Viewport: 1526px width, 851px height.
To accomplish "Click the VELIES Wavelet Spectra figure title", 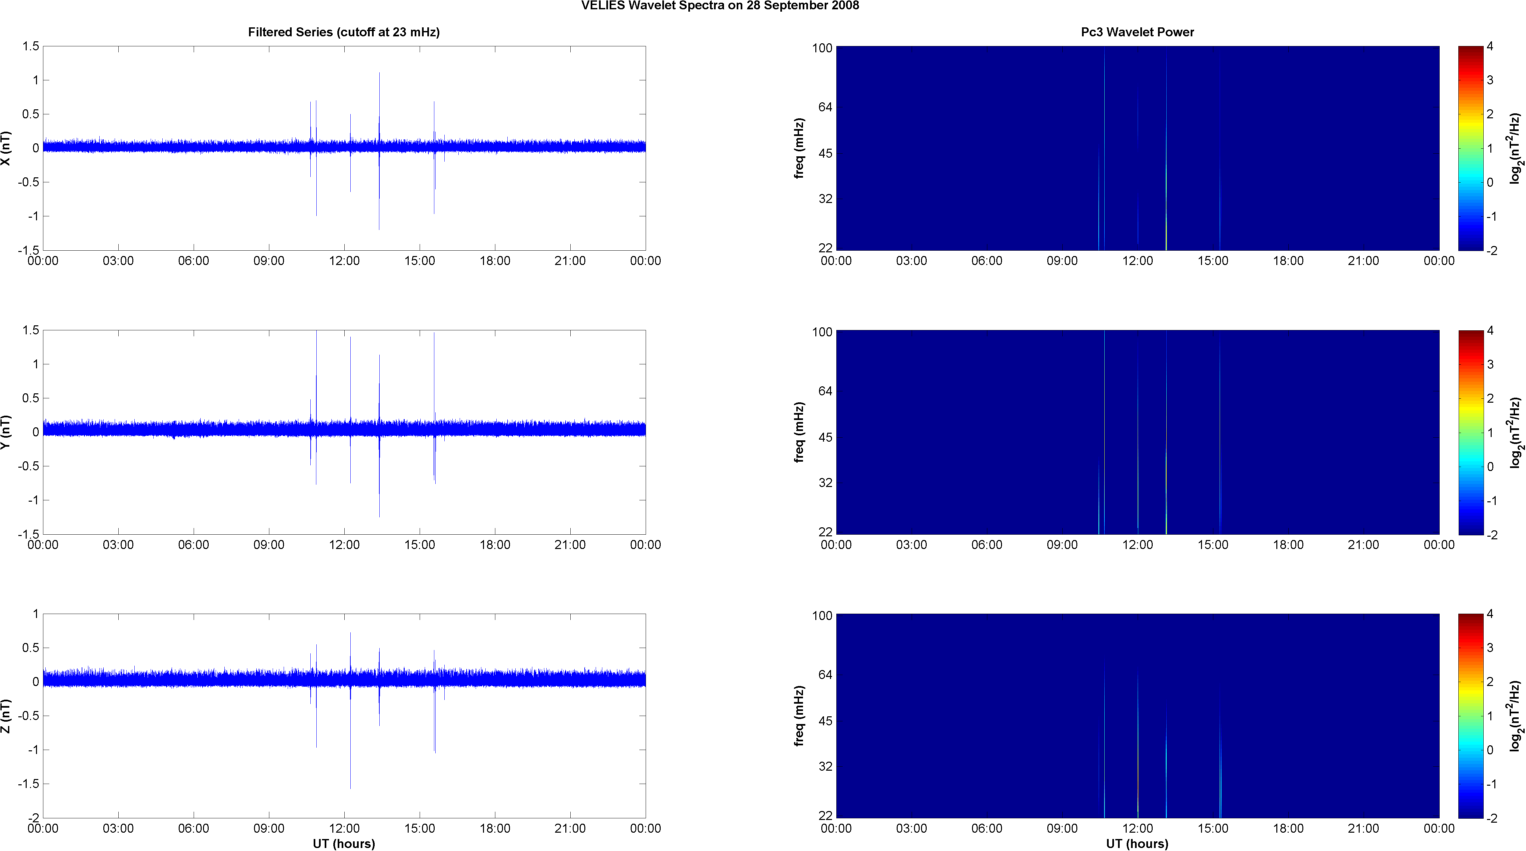I will click(720, 6).
